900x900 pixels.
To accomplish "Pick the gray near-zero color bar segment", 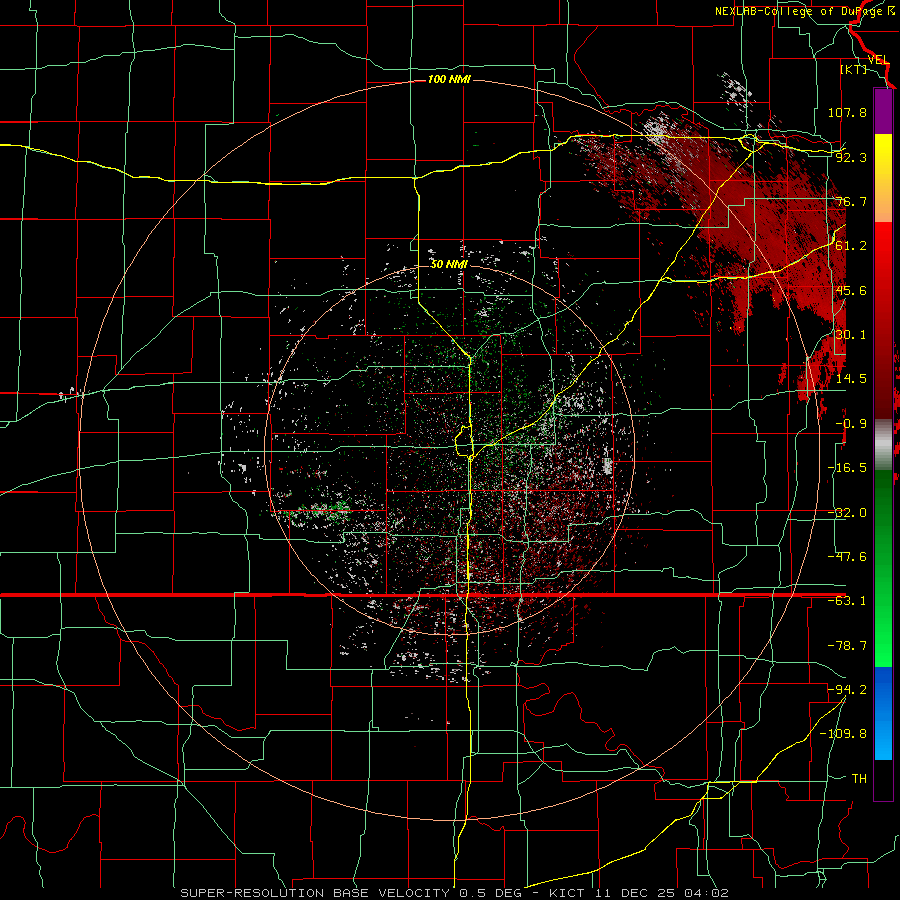I will pyautogui.click(x=883, y=445).
